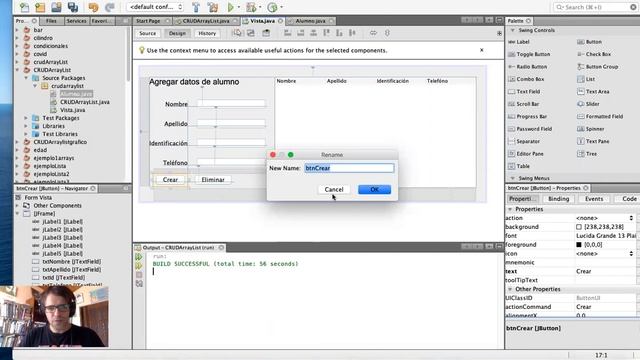Open the icon property dropdown
640x360 pixels.
(x=631, y=253)
